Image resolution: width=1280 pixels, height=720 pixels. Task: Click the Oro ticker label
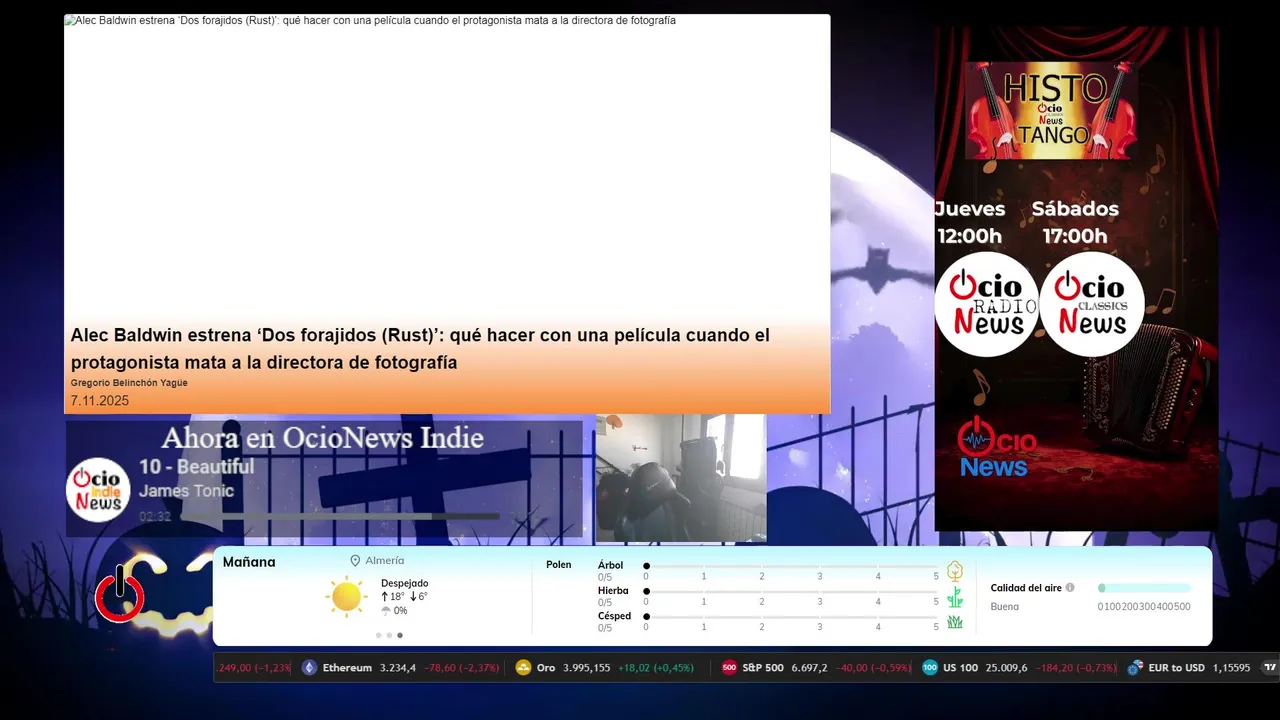[546, 668]
